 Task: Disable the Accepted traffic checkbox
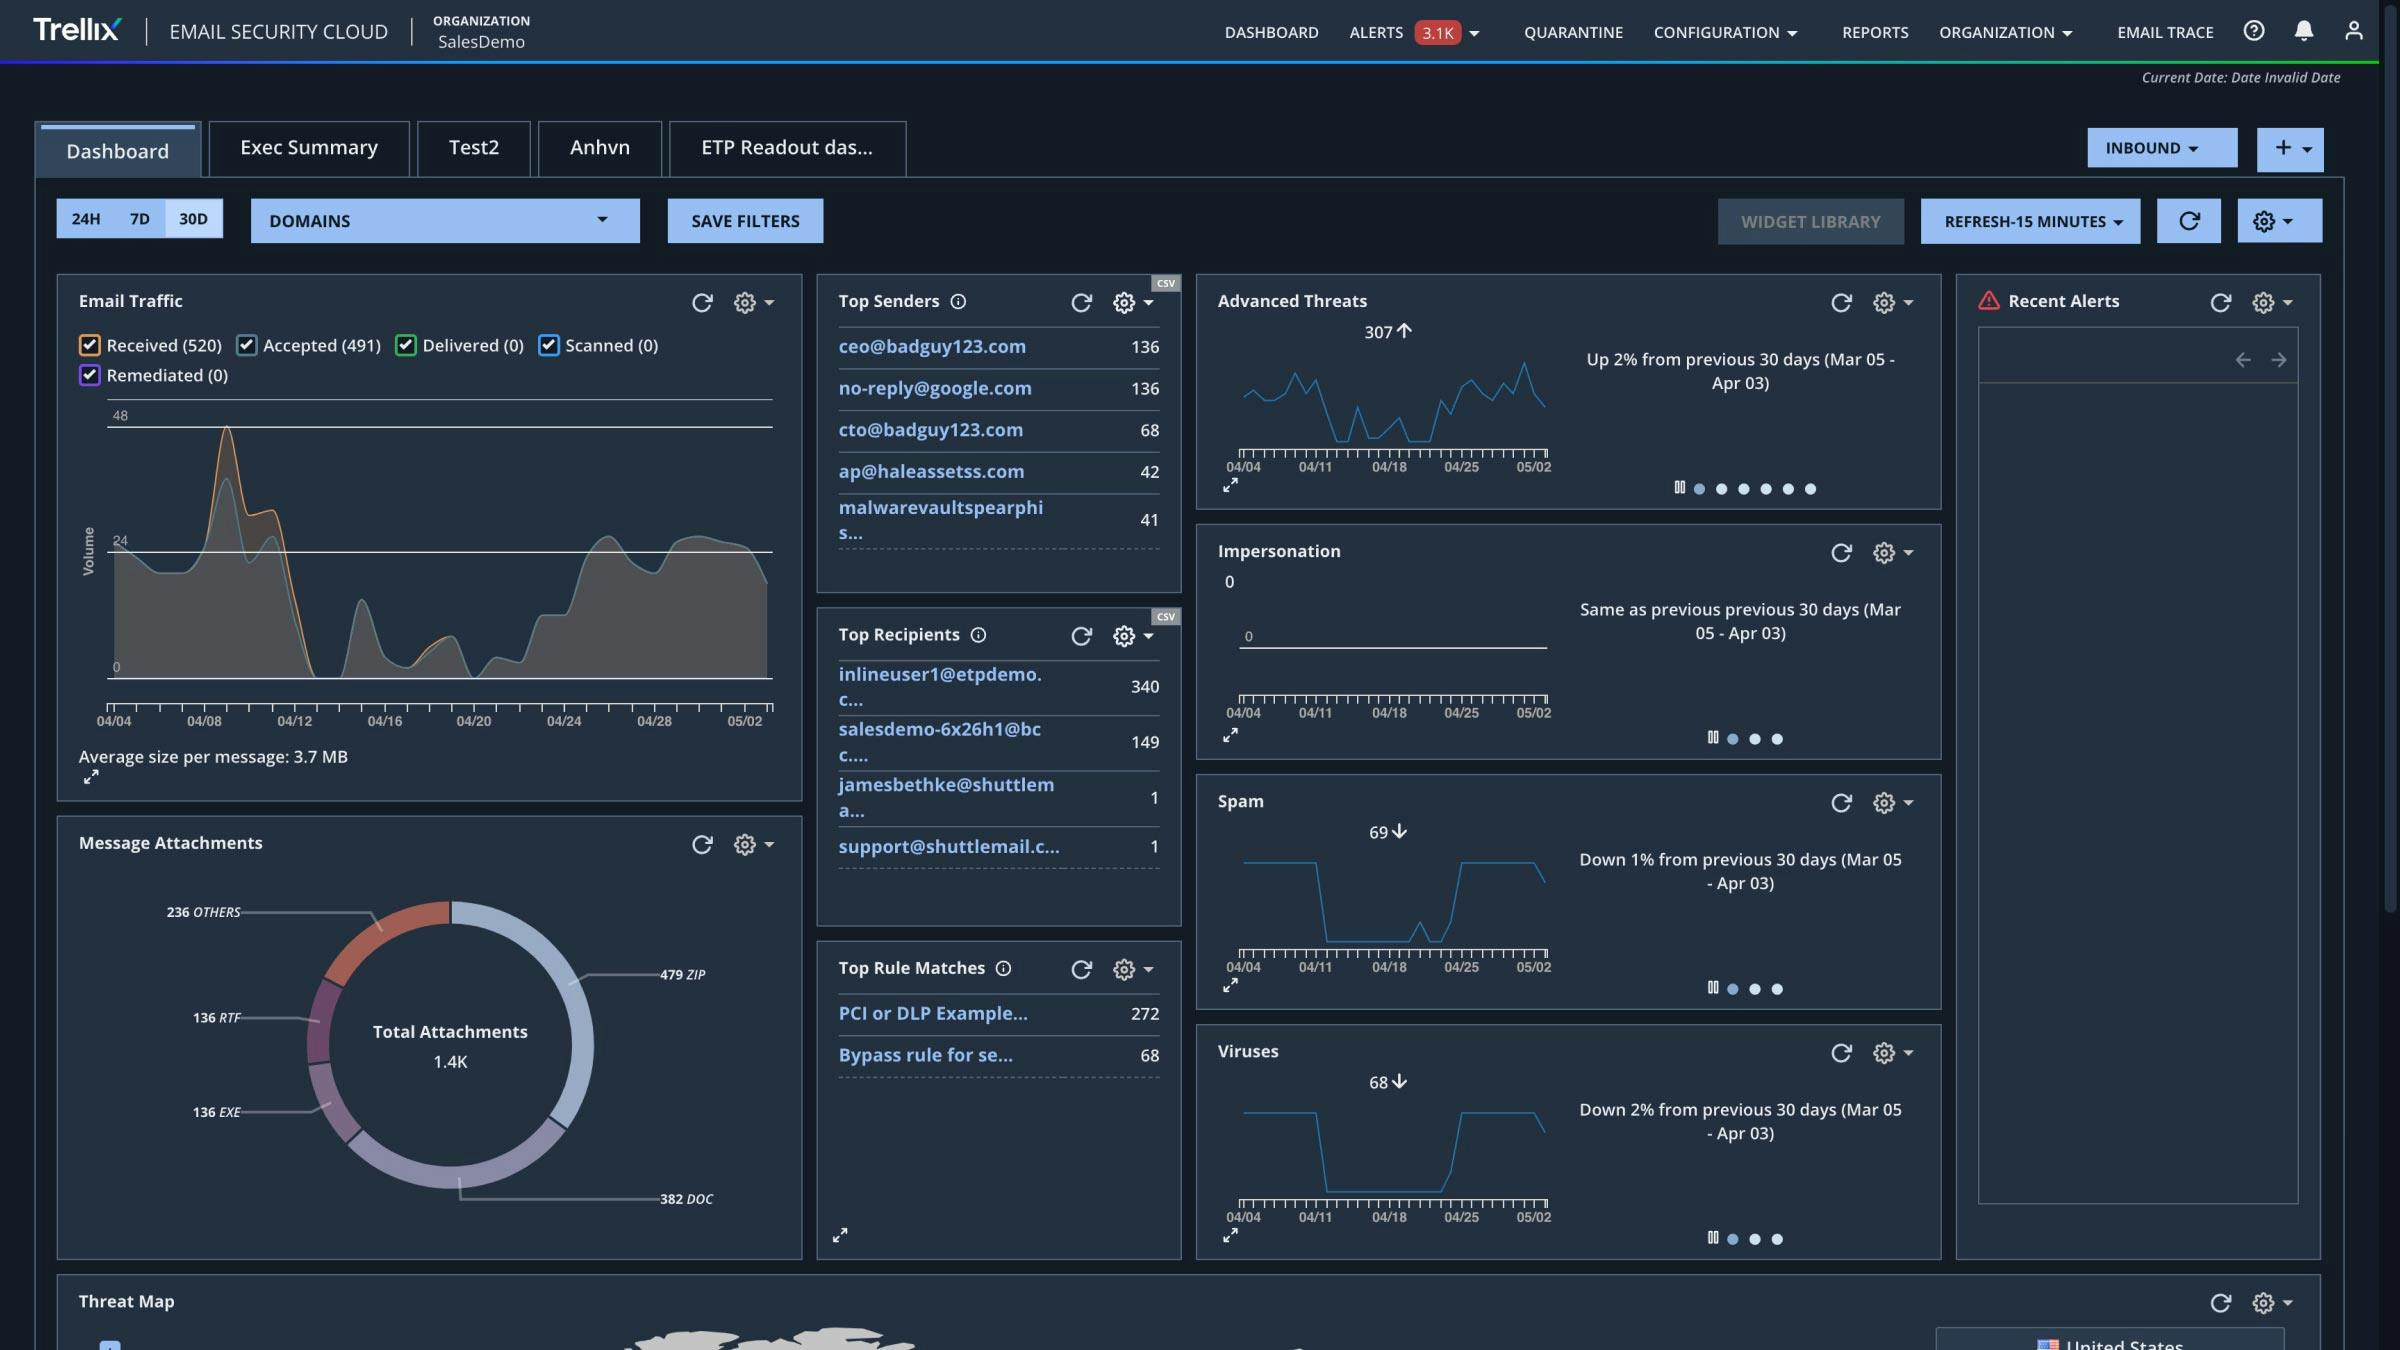coord(245,345)
